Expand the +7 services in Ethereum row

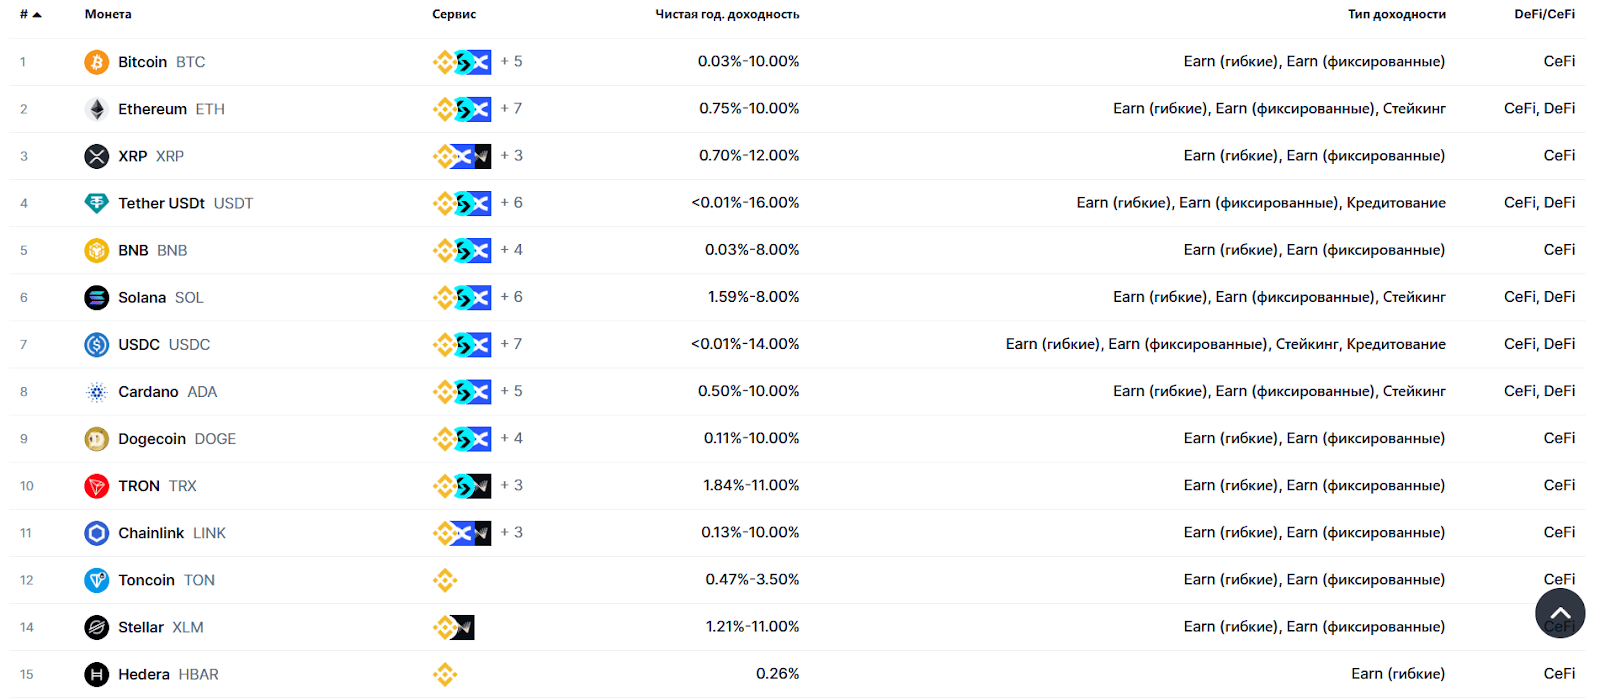pyautogui.click(x=511, y=108)
